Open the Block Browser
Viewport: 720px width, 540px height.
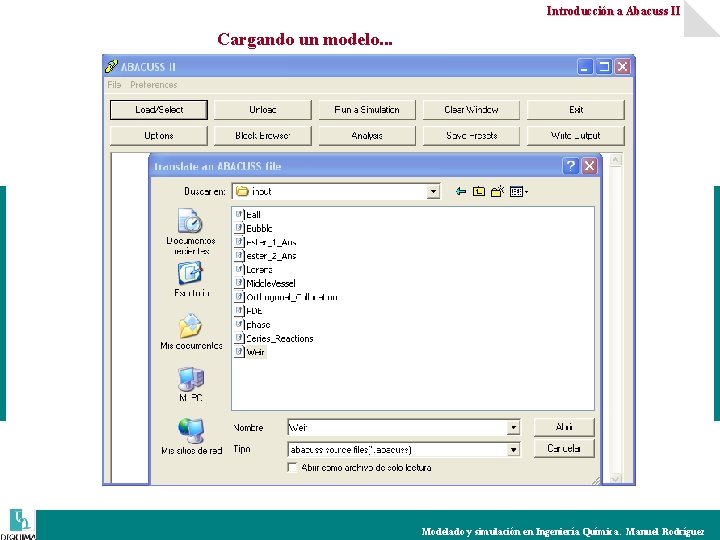263,135
